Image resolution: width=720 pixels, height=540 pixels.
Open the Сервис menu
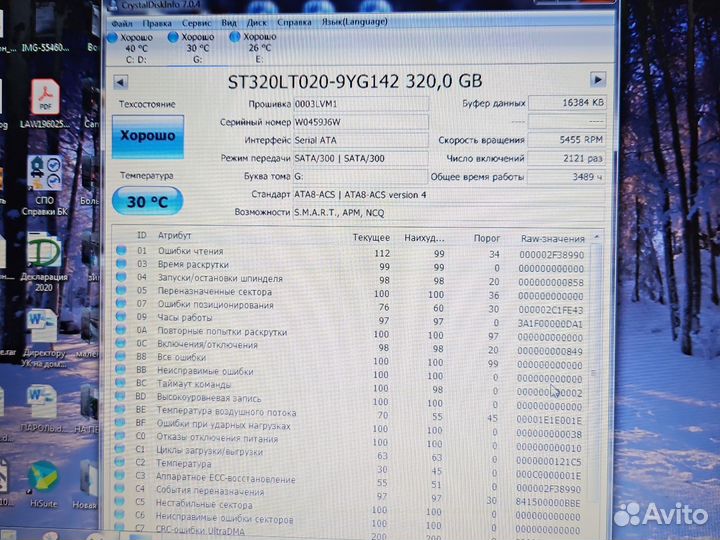coord(196,23)
